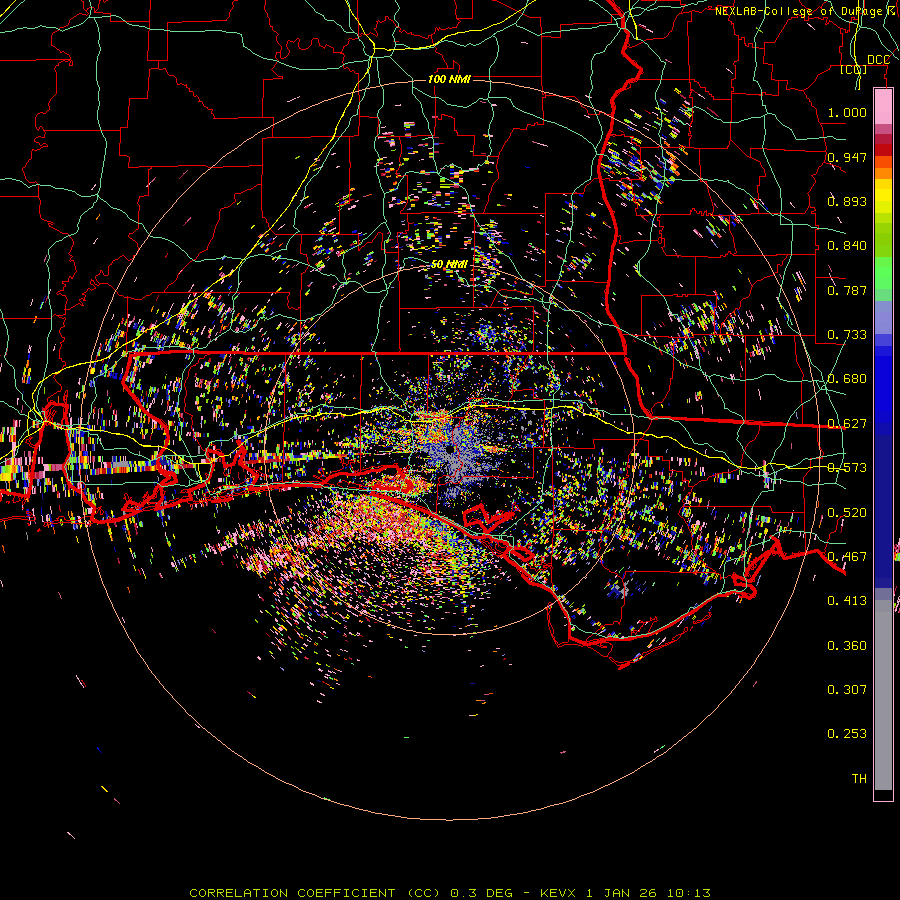
Task: Click the 100 NMI range ring label
Action: tap(449, 79)
